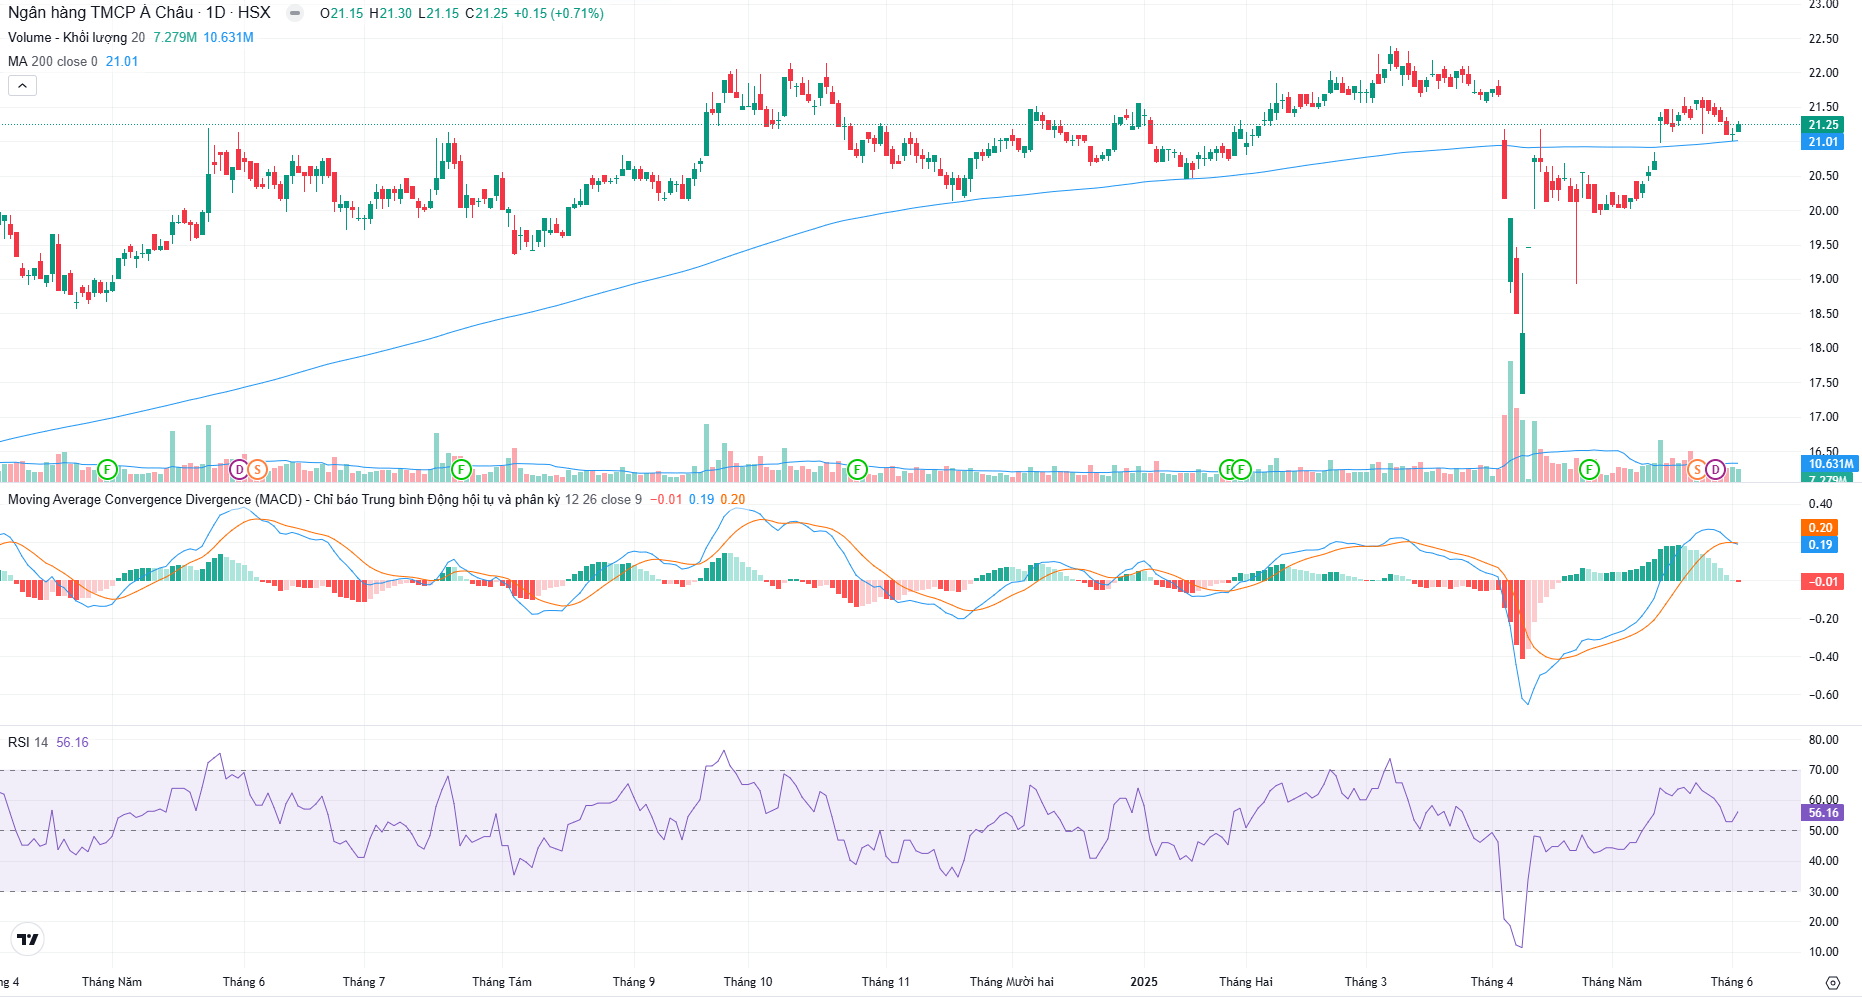Select the MACD indicator legend title
This screenshot has width=1862, height=998.
click(x=284, y=499)
